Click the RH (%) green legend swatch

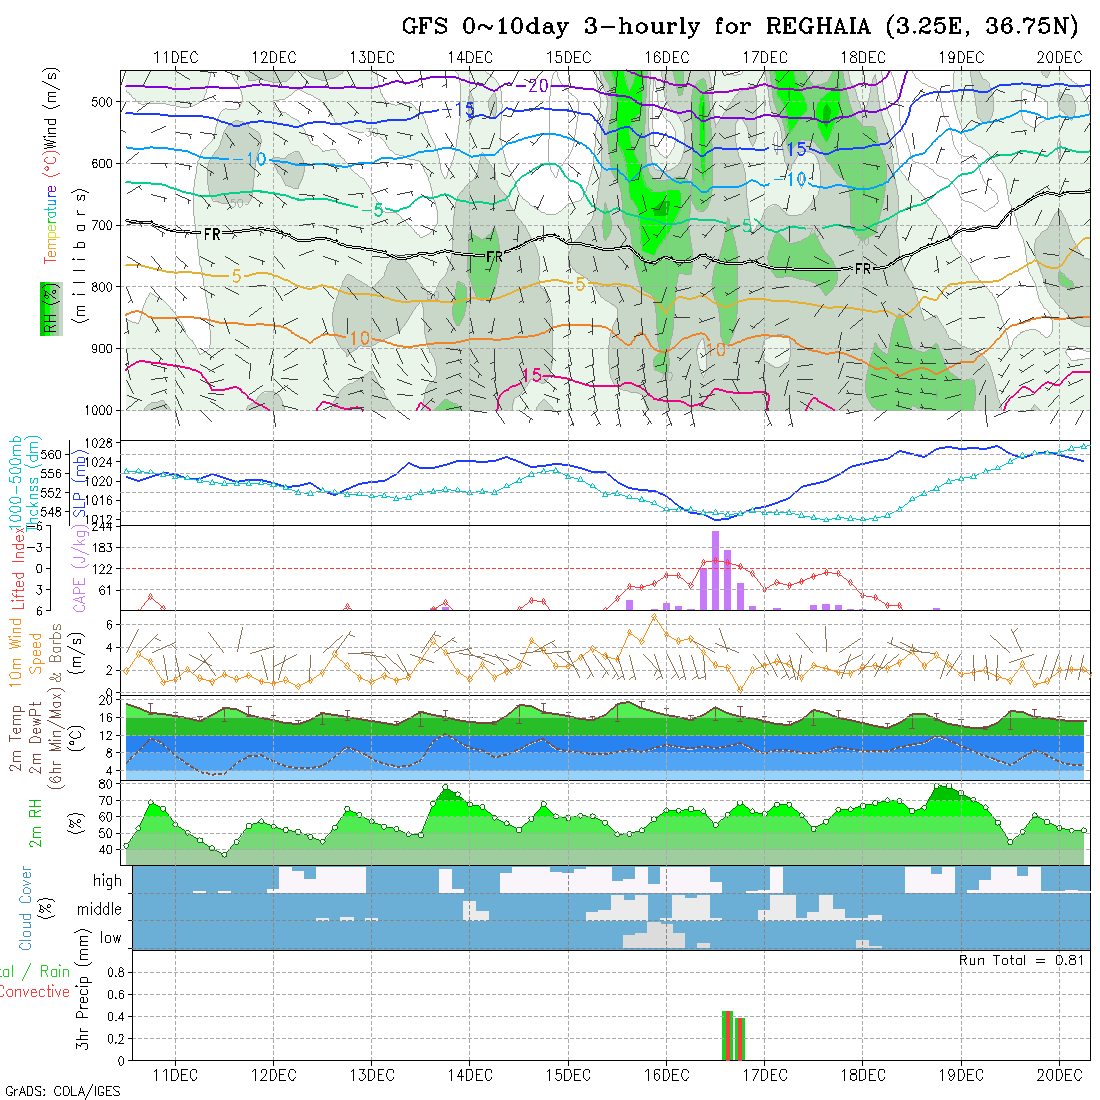[x=46, y=308]
